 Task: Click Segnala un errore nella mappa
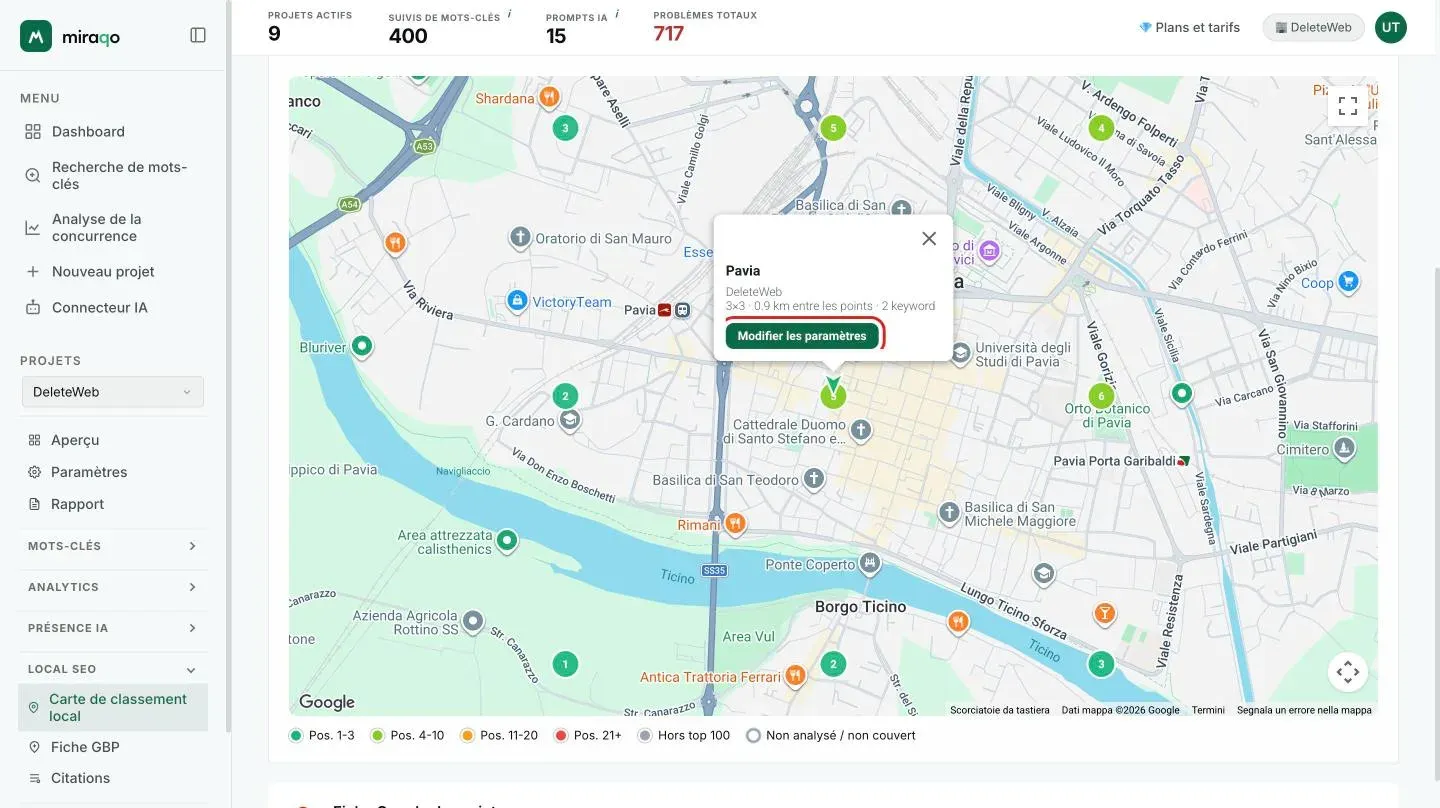[x=1304, y=710]
